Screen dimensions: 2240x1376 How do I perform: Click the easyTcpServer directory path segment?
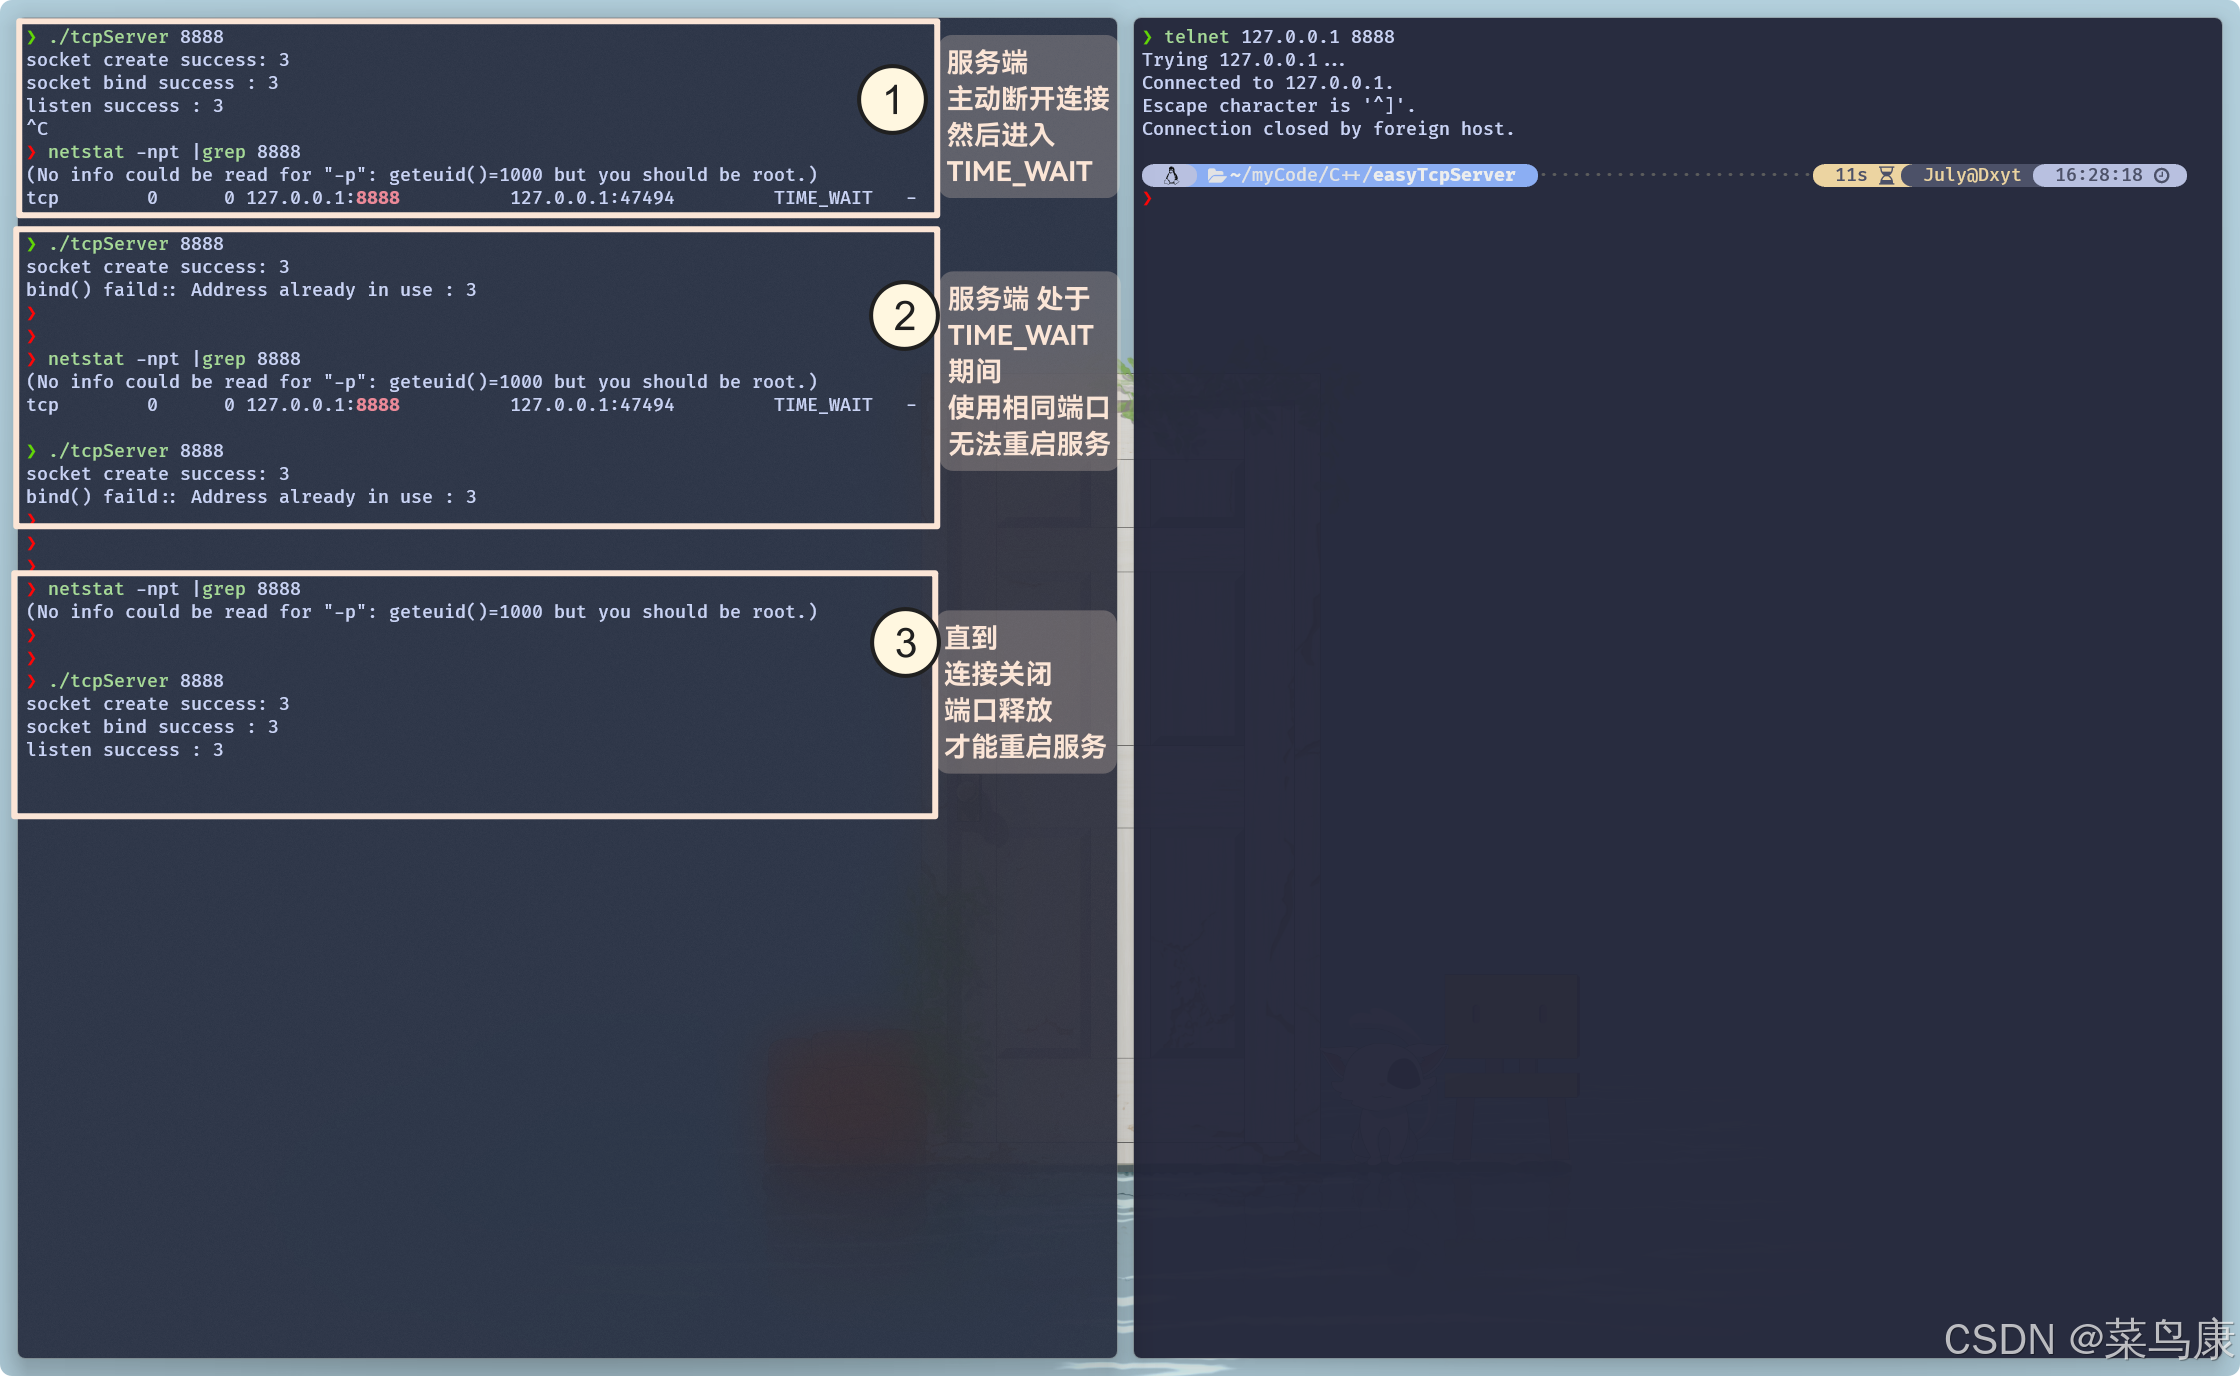1443,176
